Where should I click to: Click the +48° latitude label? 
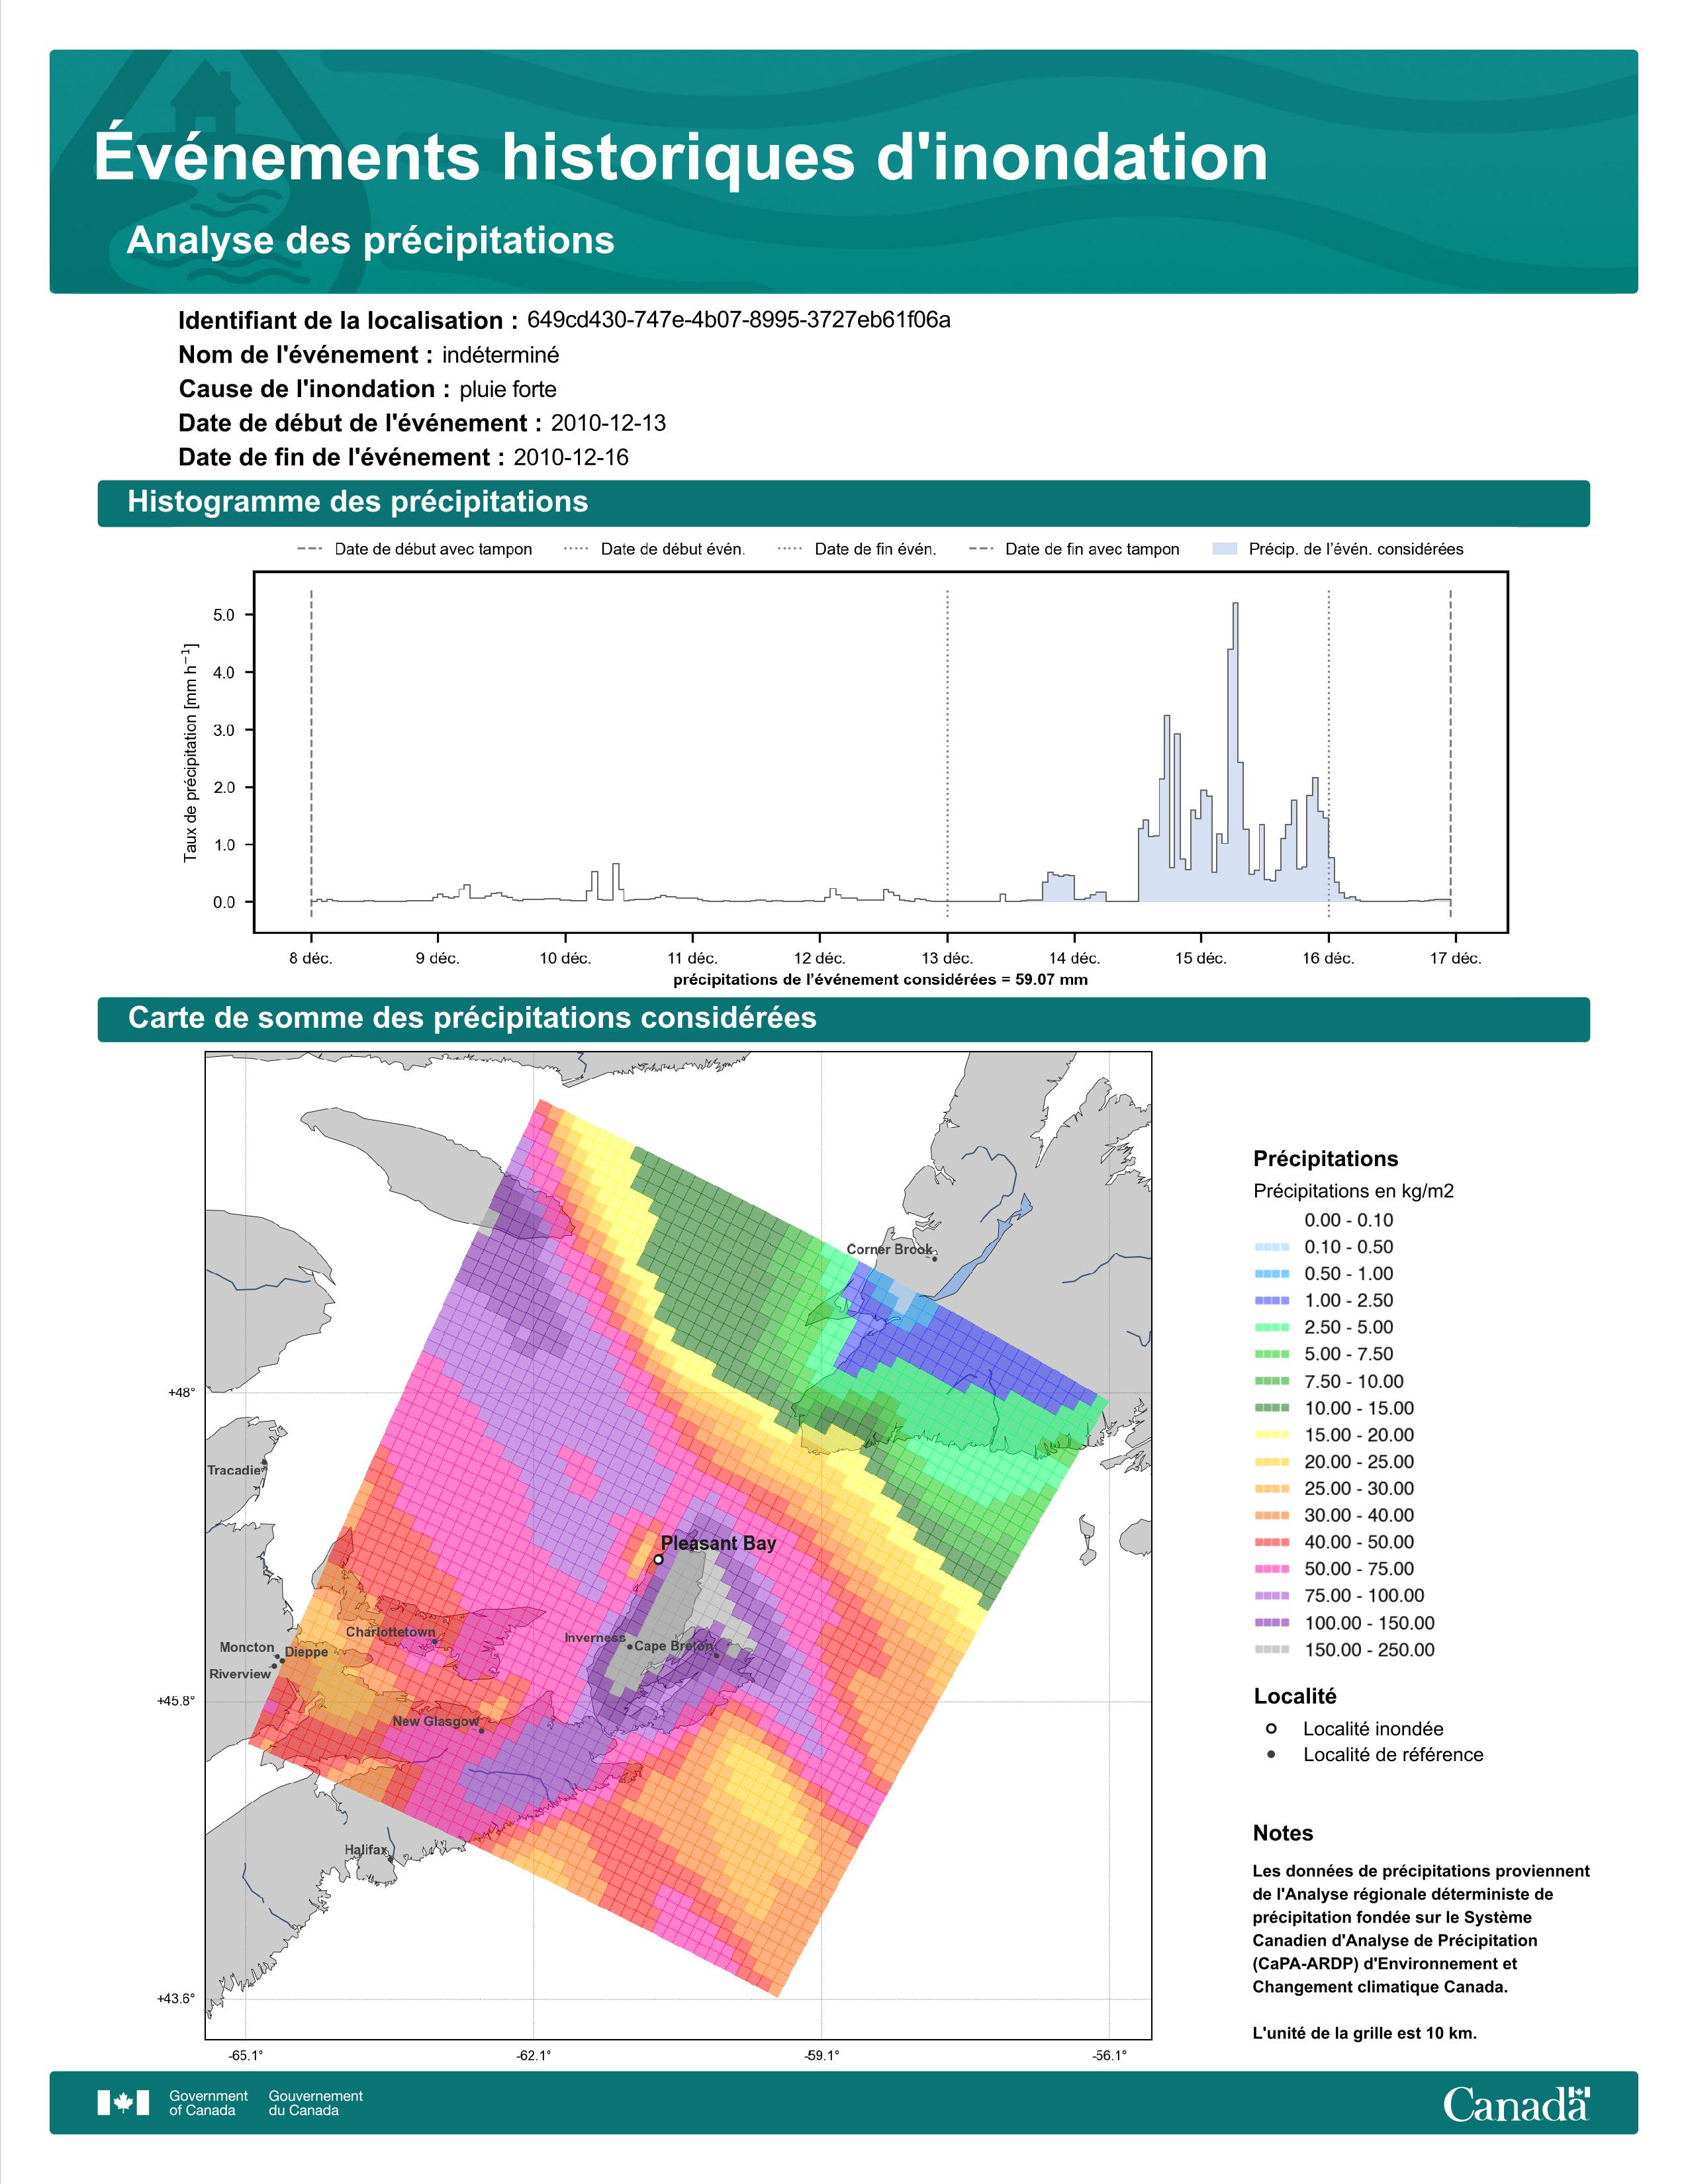tap(182, 1392)
